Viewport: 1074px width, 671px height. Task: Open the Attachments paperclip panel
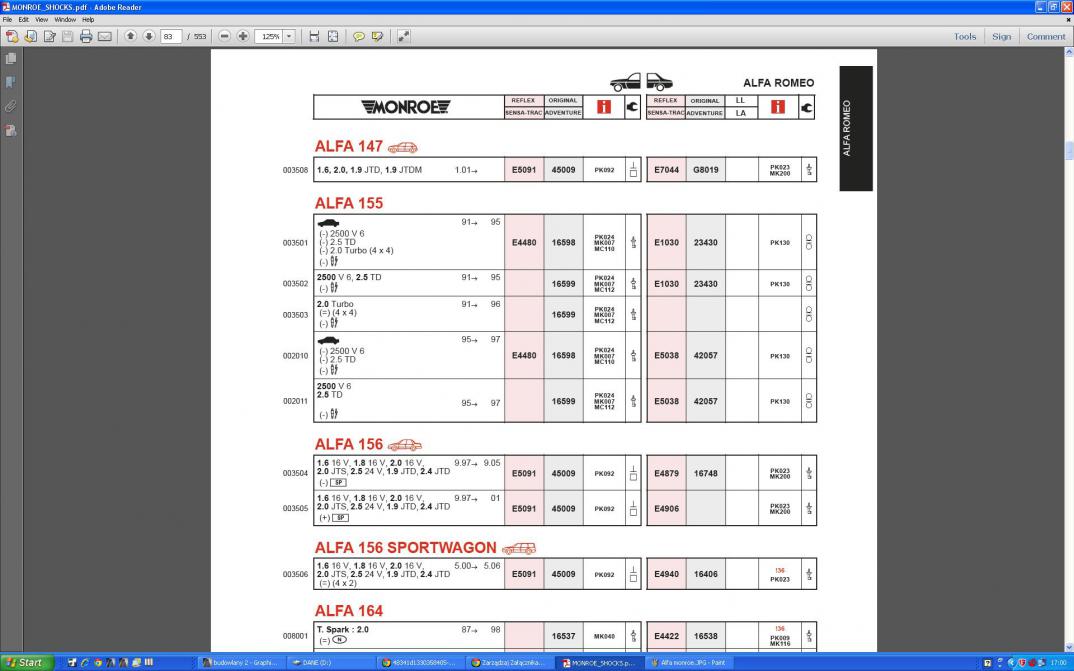pos(10,106)
